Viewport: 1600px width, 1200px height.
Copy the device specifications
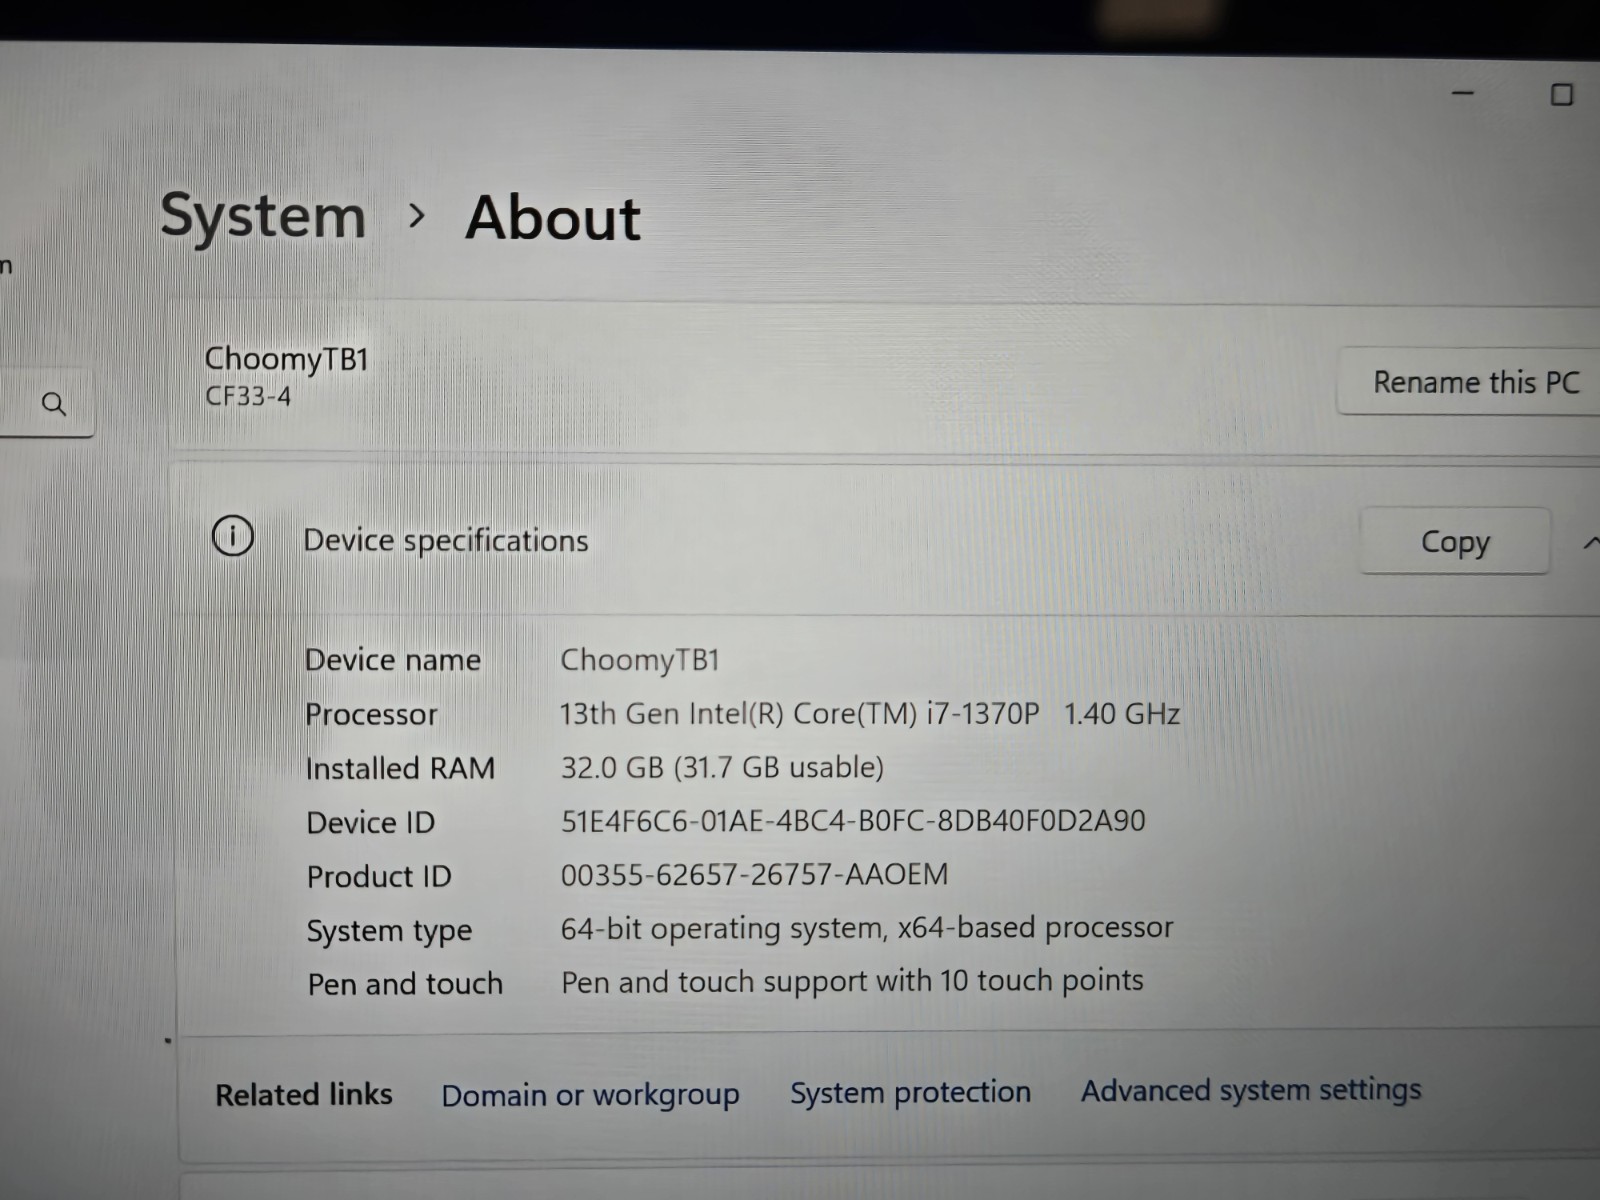1455,542
